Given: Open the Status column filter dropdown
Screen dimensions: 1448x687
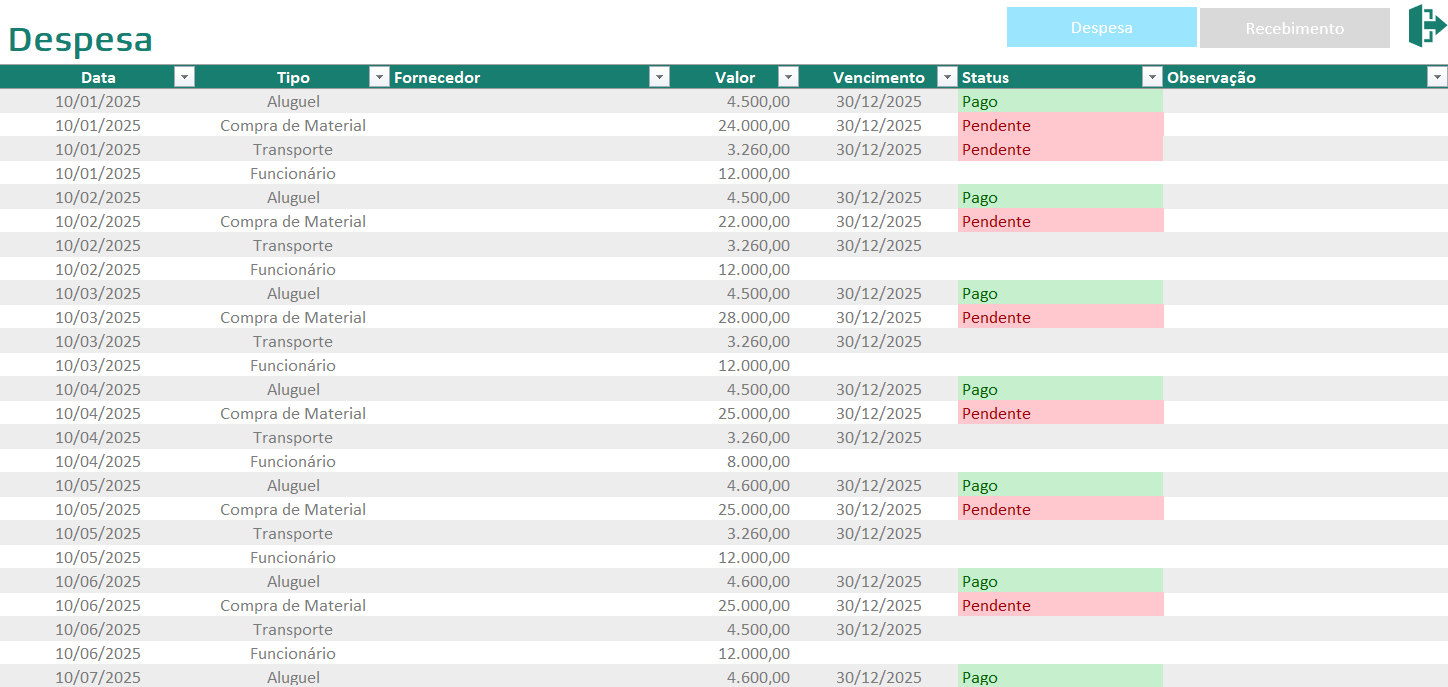Looking at the screenshot, I should point(1152,77).
